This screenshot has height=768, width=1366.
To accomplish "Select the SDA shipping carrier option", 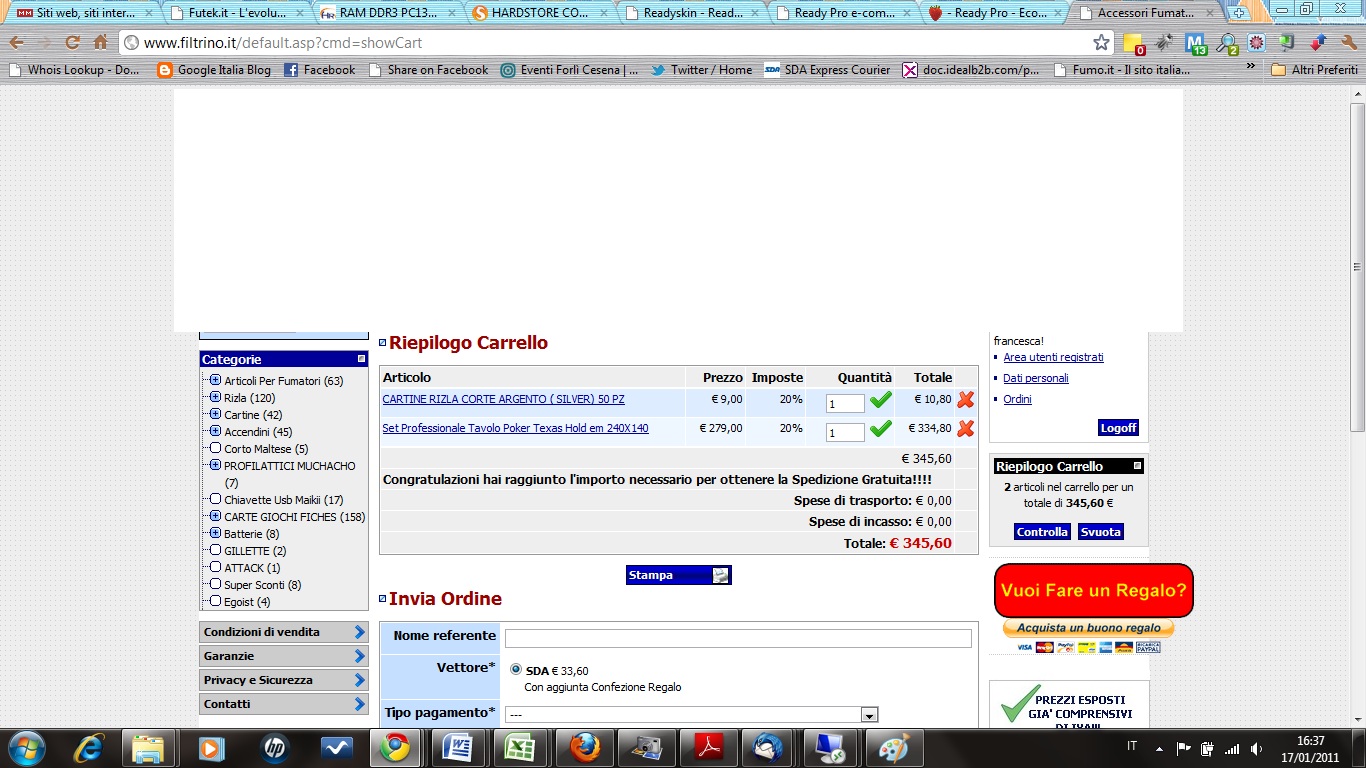I will coord(516,670).
